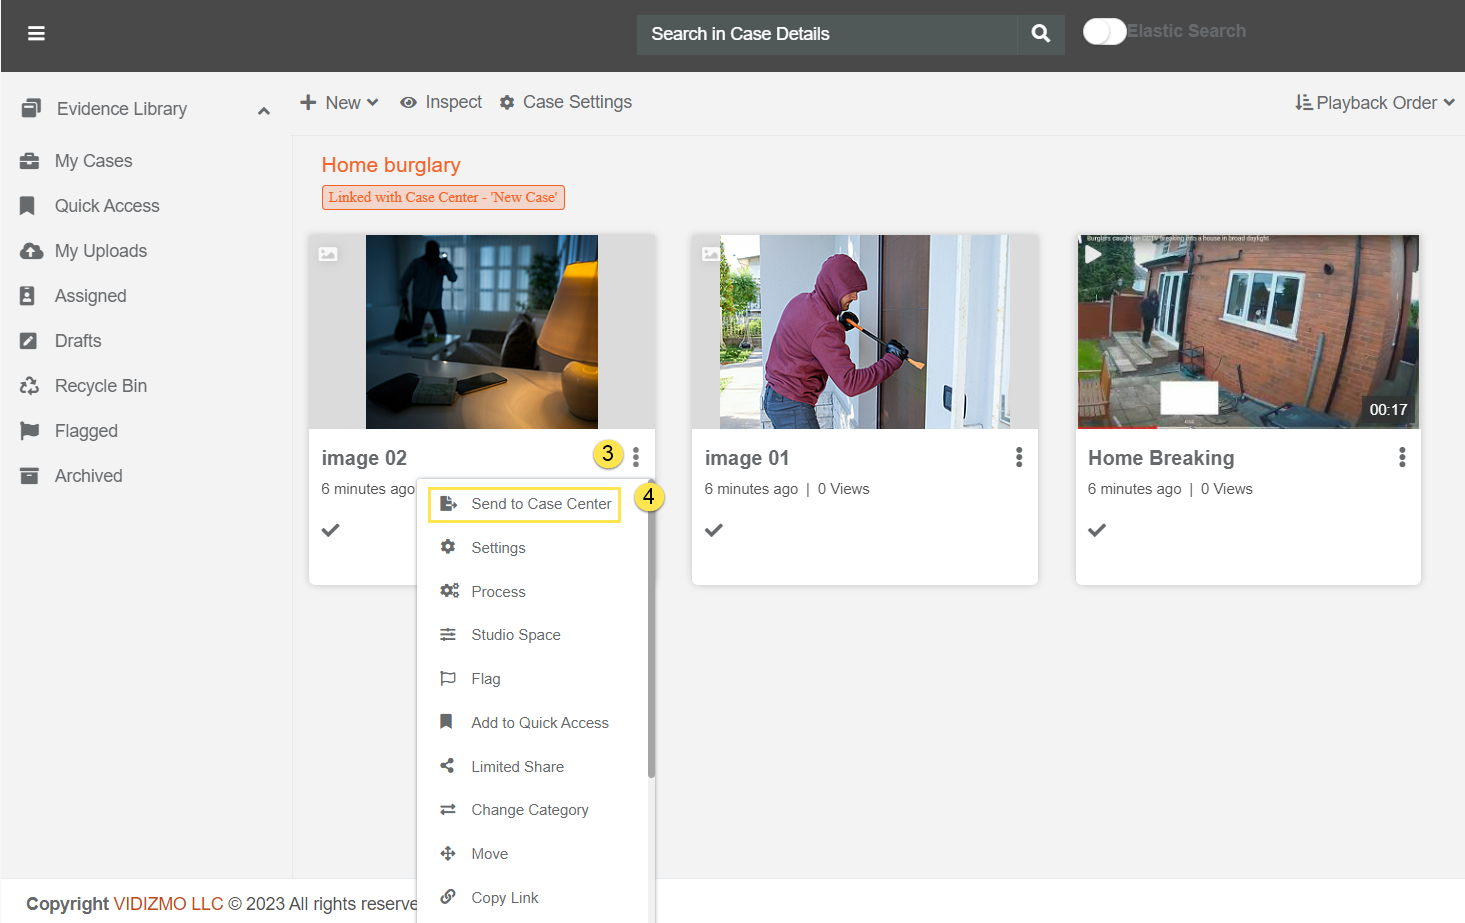Go to Recycle Bin
Screen dimensions: 1465x923
(x=100, y=386)
